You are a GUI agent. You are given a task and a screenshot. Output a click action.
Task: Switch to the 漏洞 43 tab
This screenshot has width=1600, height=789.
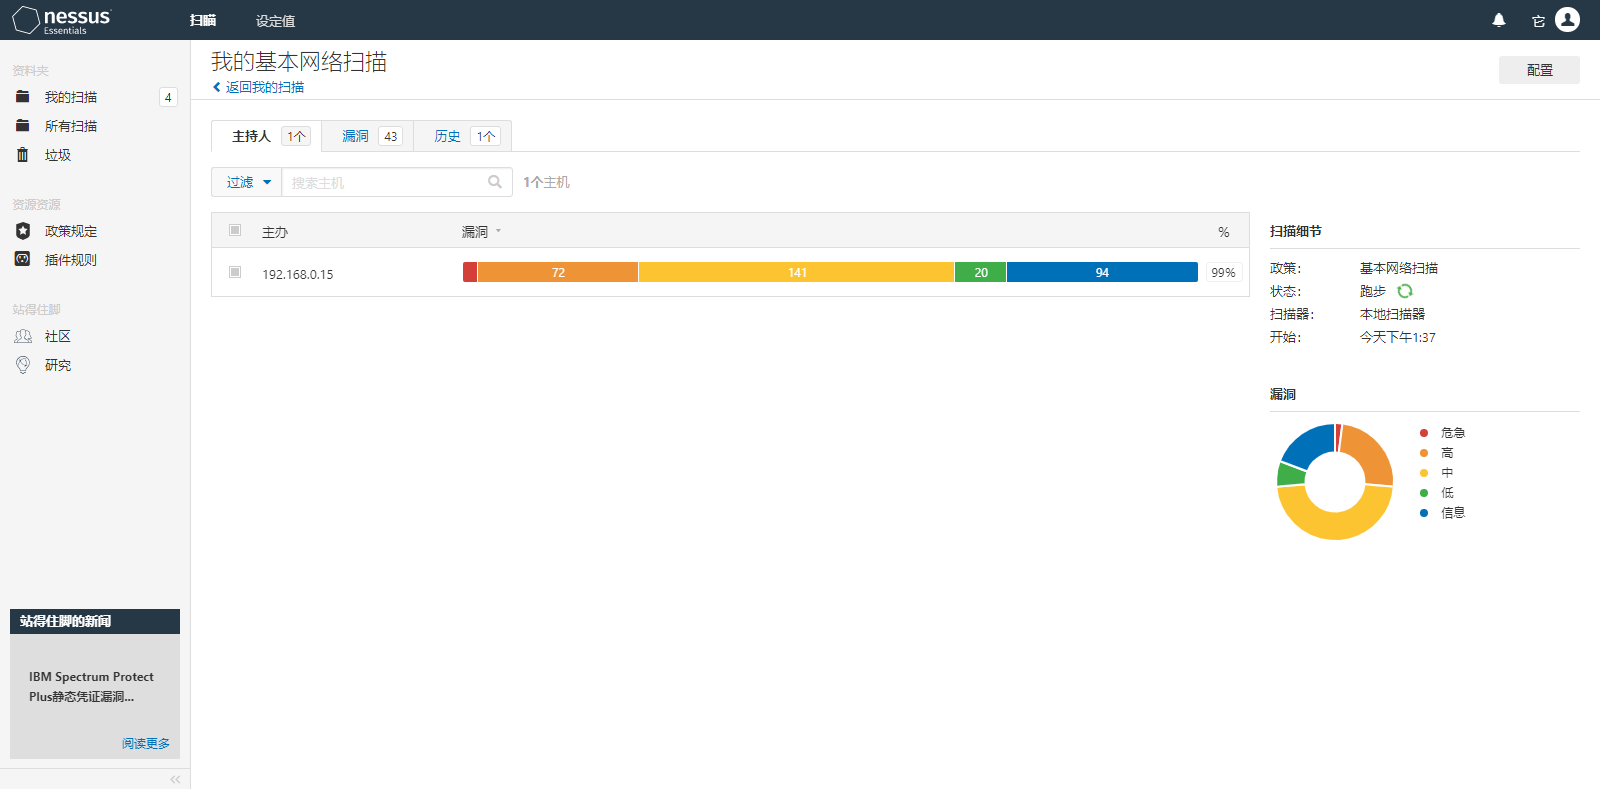tap(368, 136)
